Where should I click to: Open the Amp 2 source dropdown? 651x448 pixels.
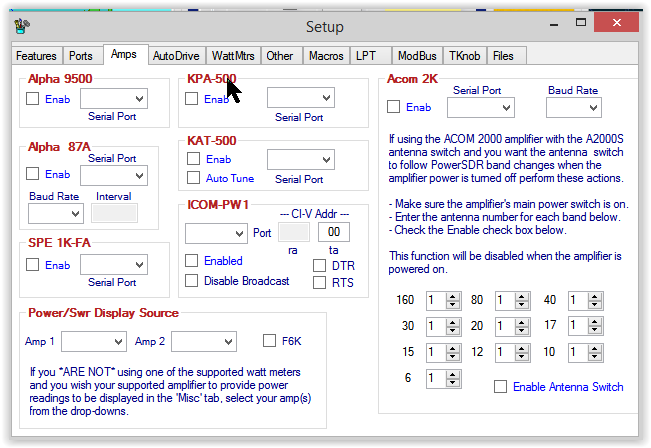click(x=204, y=341)
